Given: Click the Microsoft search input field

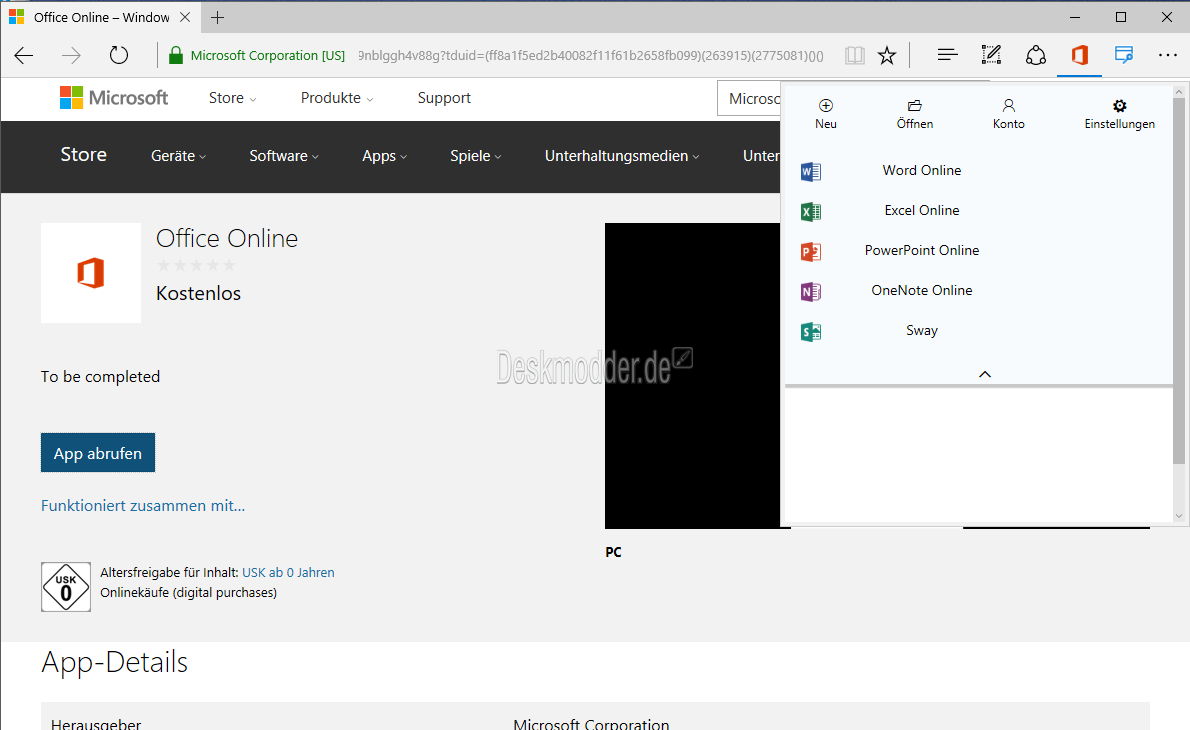Looking at the screenshot, I should pyautogui.click(x=749, y=99).
